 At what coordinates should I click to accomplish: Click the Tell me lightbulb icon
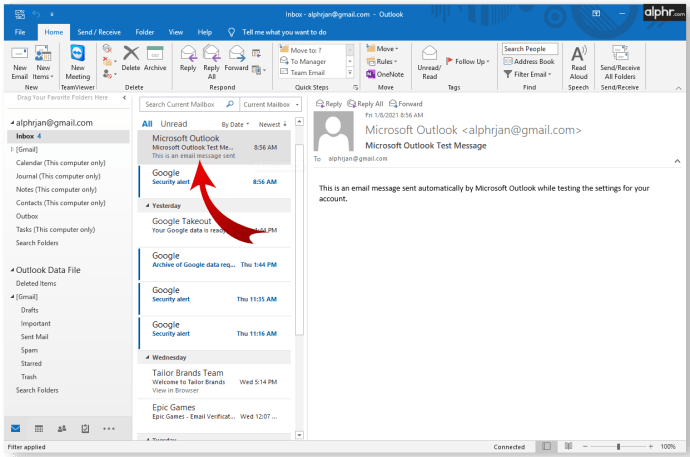(x=231, y=32)
